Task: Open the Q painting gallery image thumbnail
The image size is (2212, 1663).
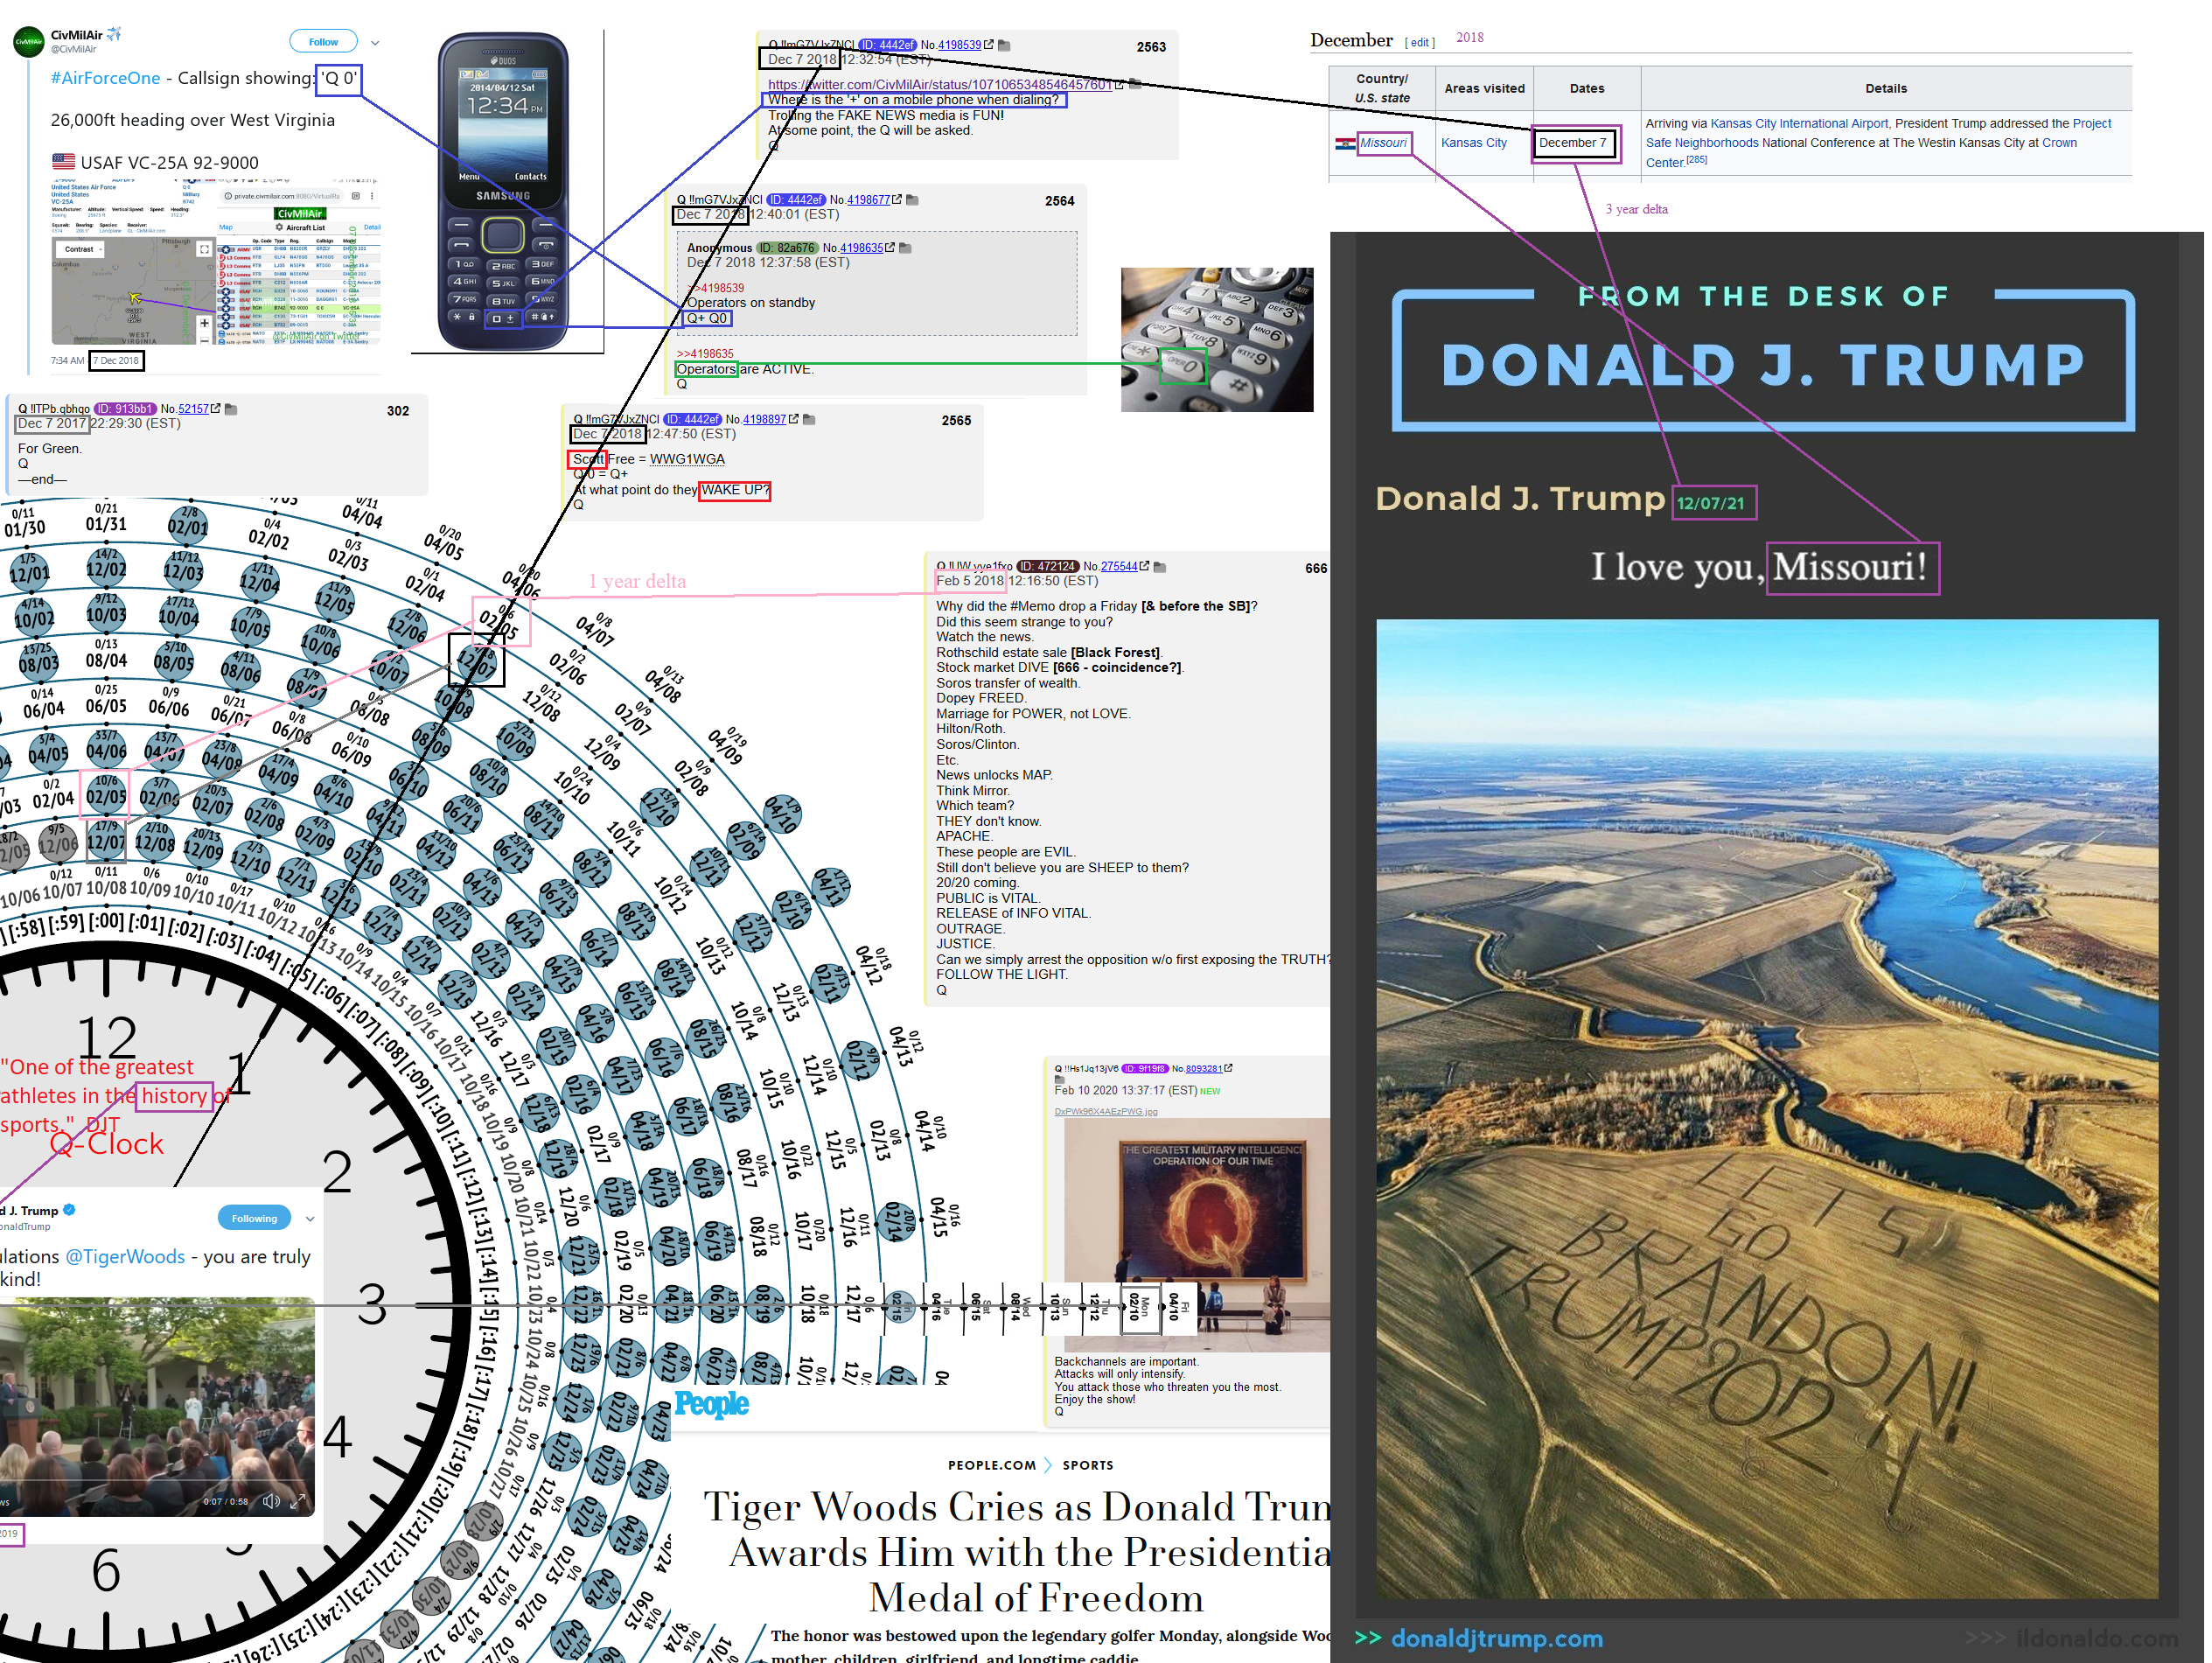Action: point(1196,1235)
